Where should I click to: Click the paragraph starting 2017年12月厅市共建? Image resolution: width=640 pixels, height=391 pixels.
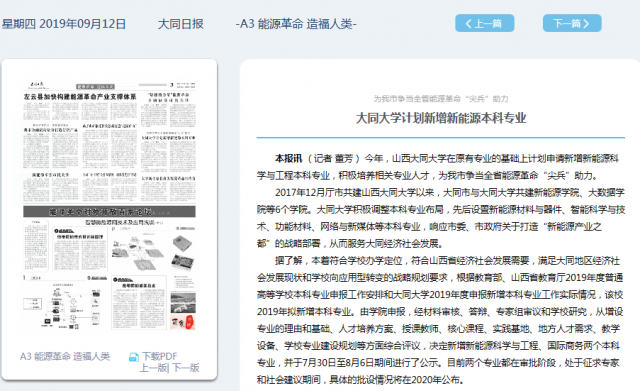(x=441, y=218)
